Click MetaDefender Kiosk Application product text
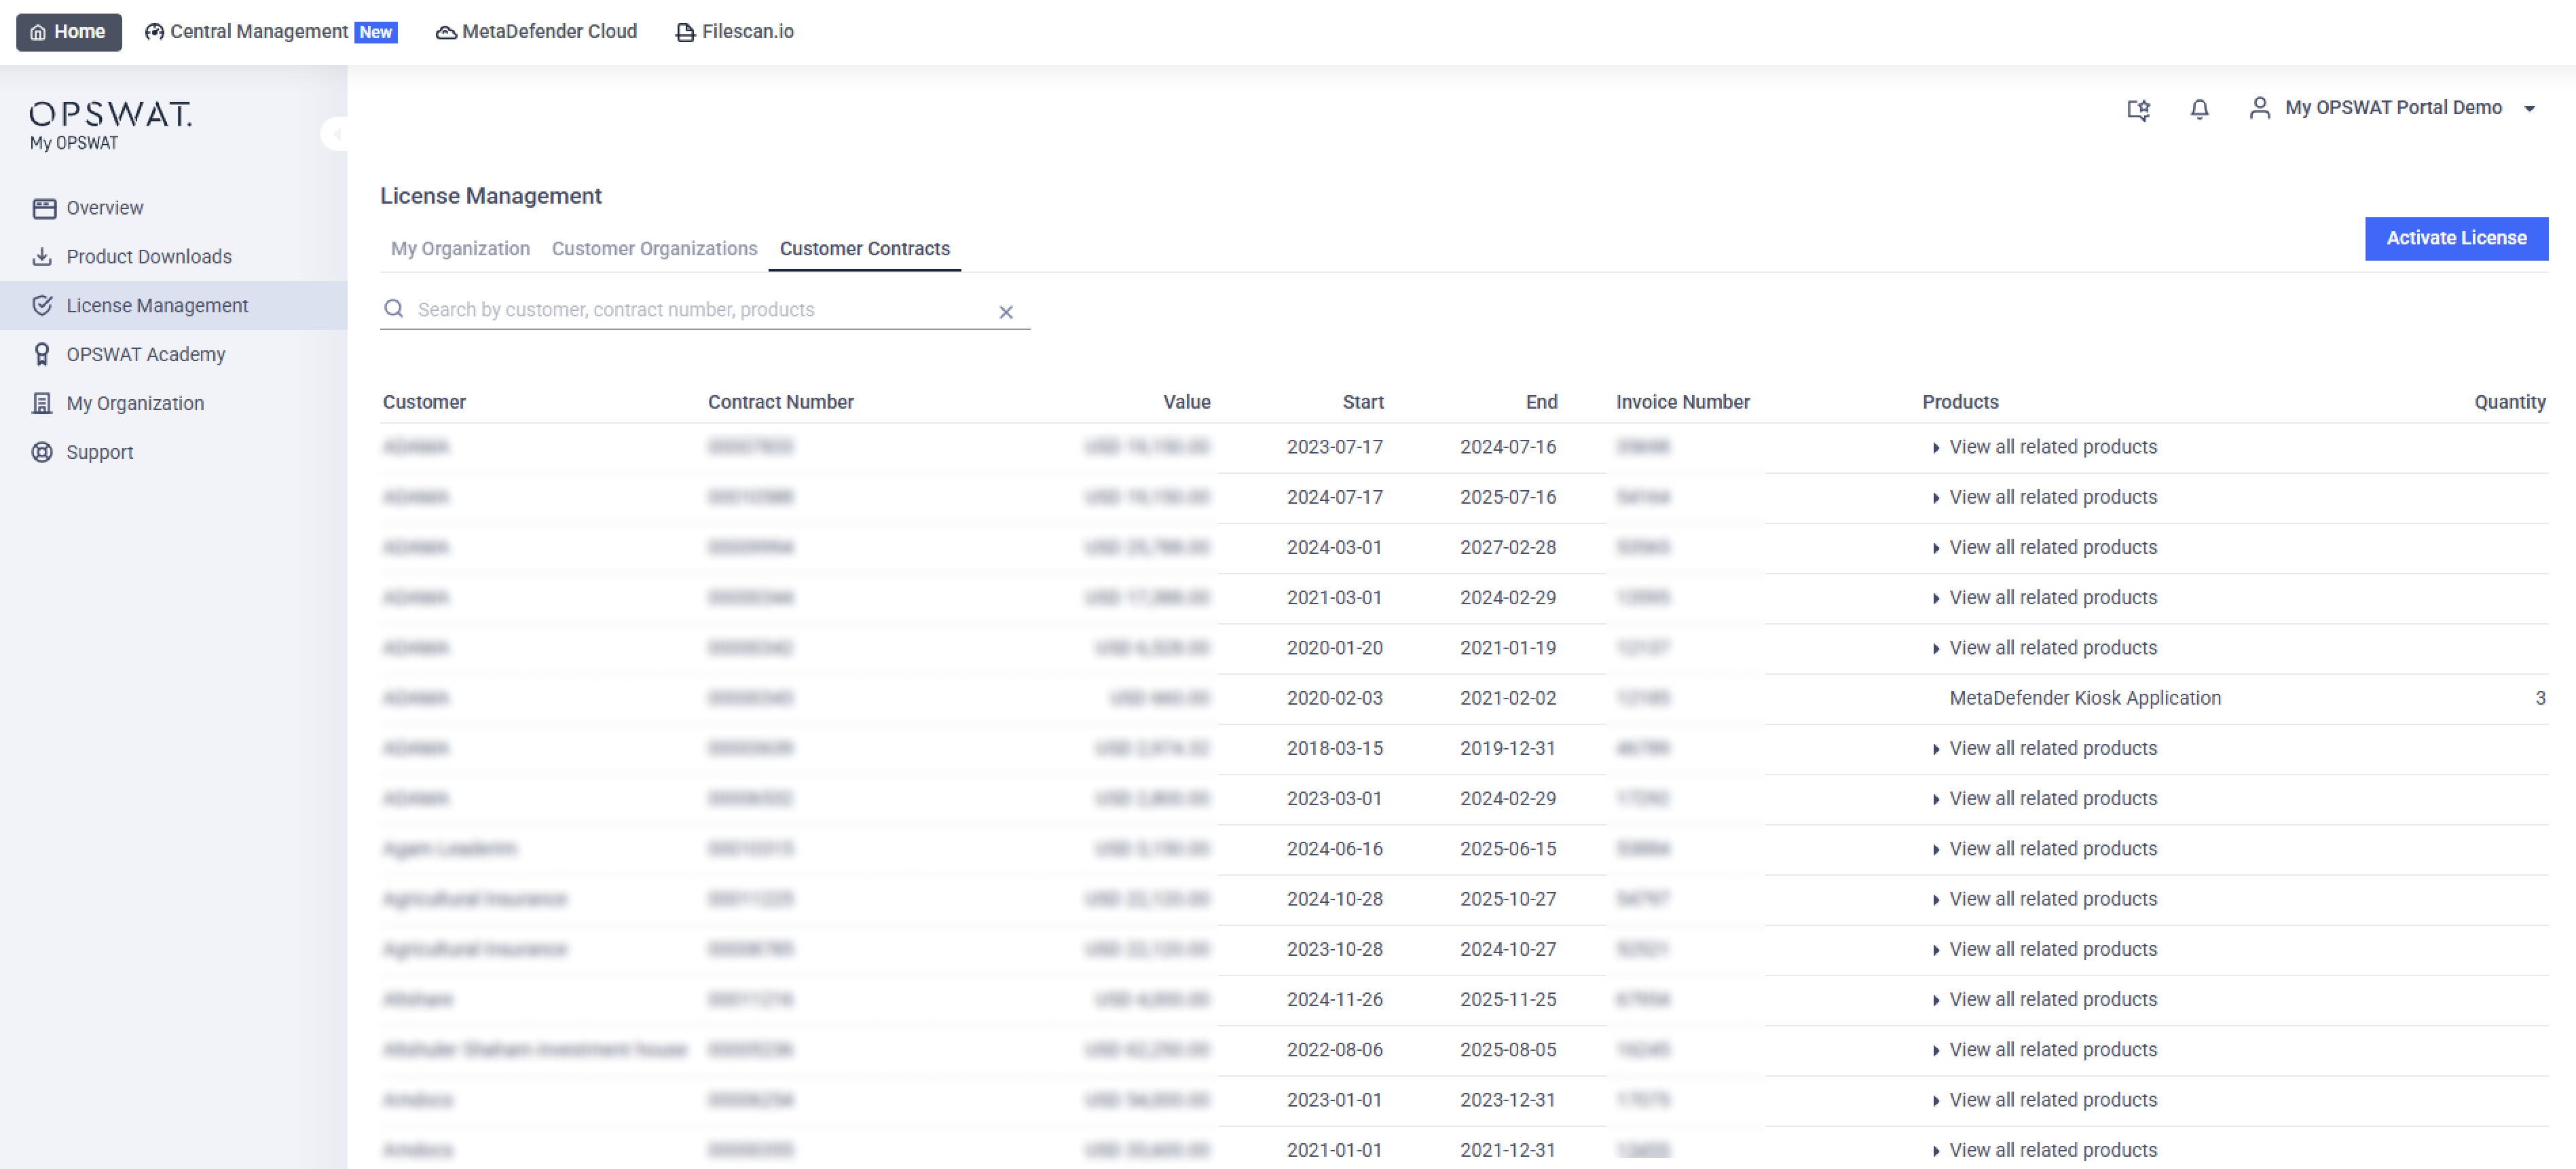2576x1169 pixels. pyautogui.click(x=2085, y=699)
